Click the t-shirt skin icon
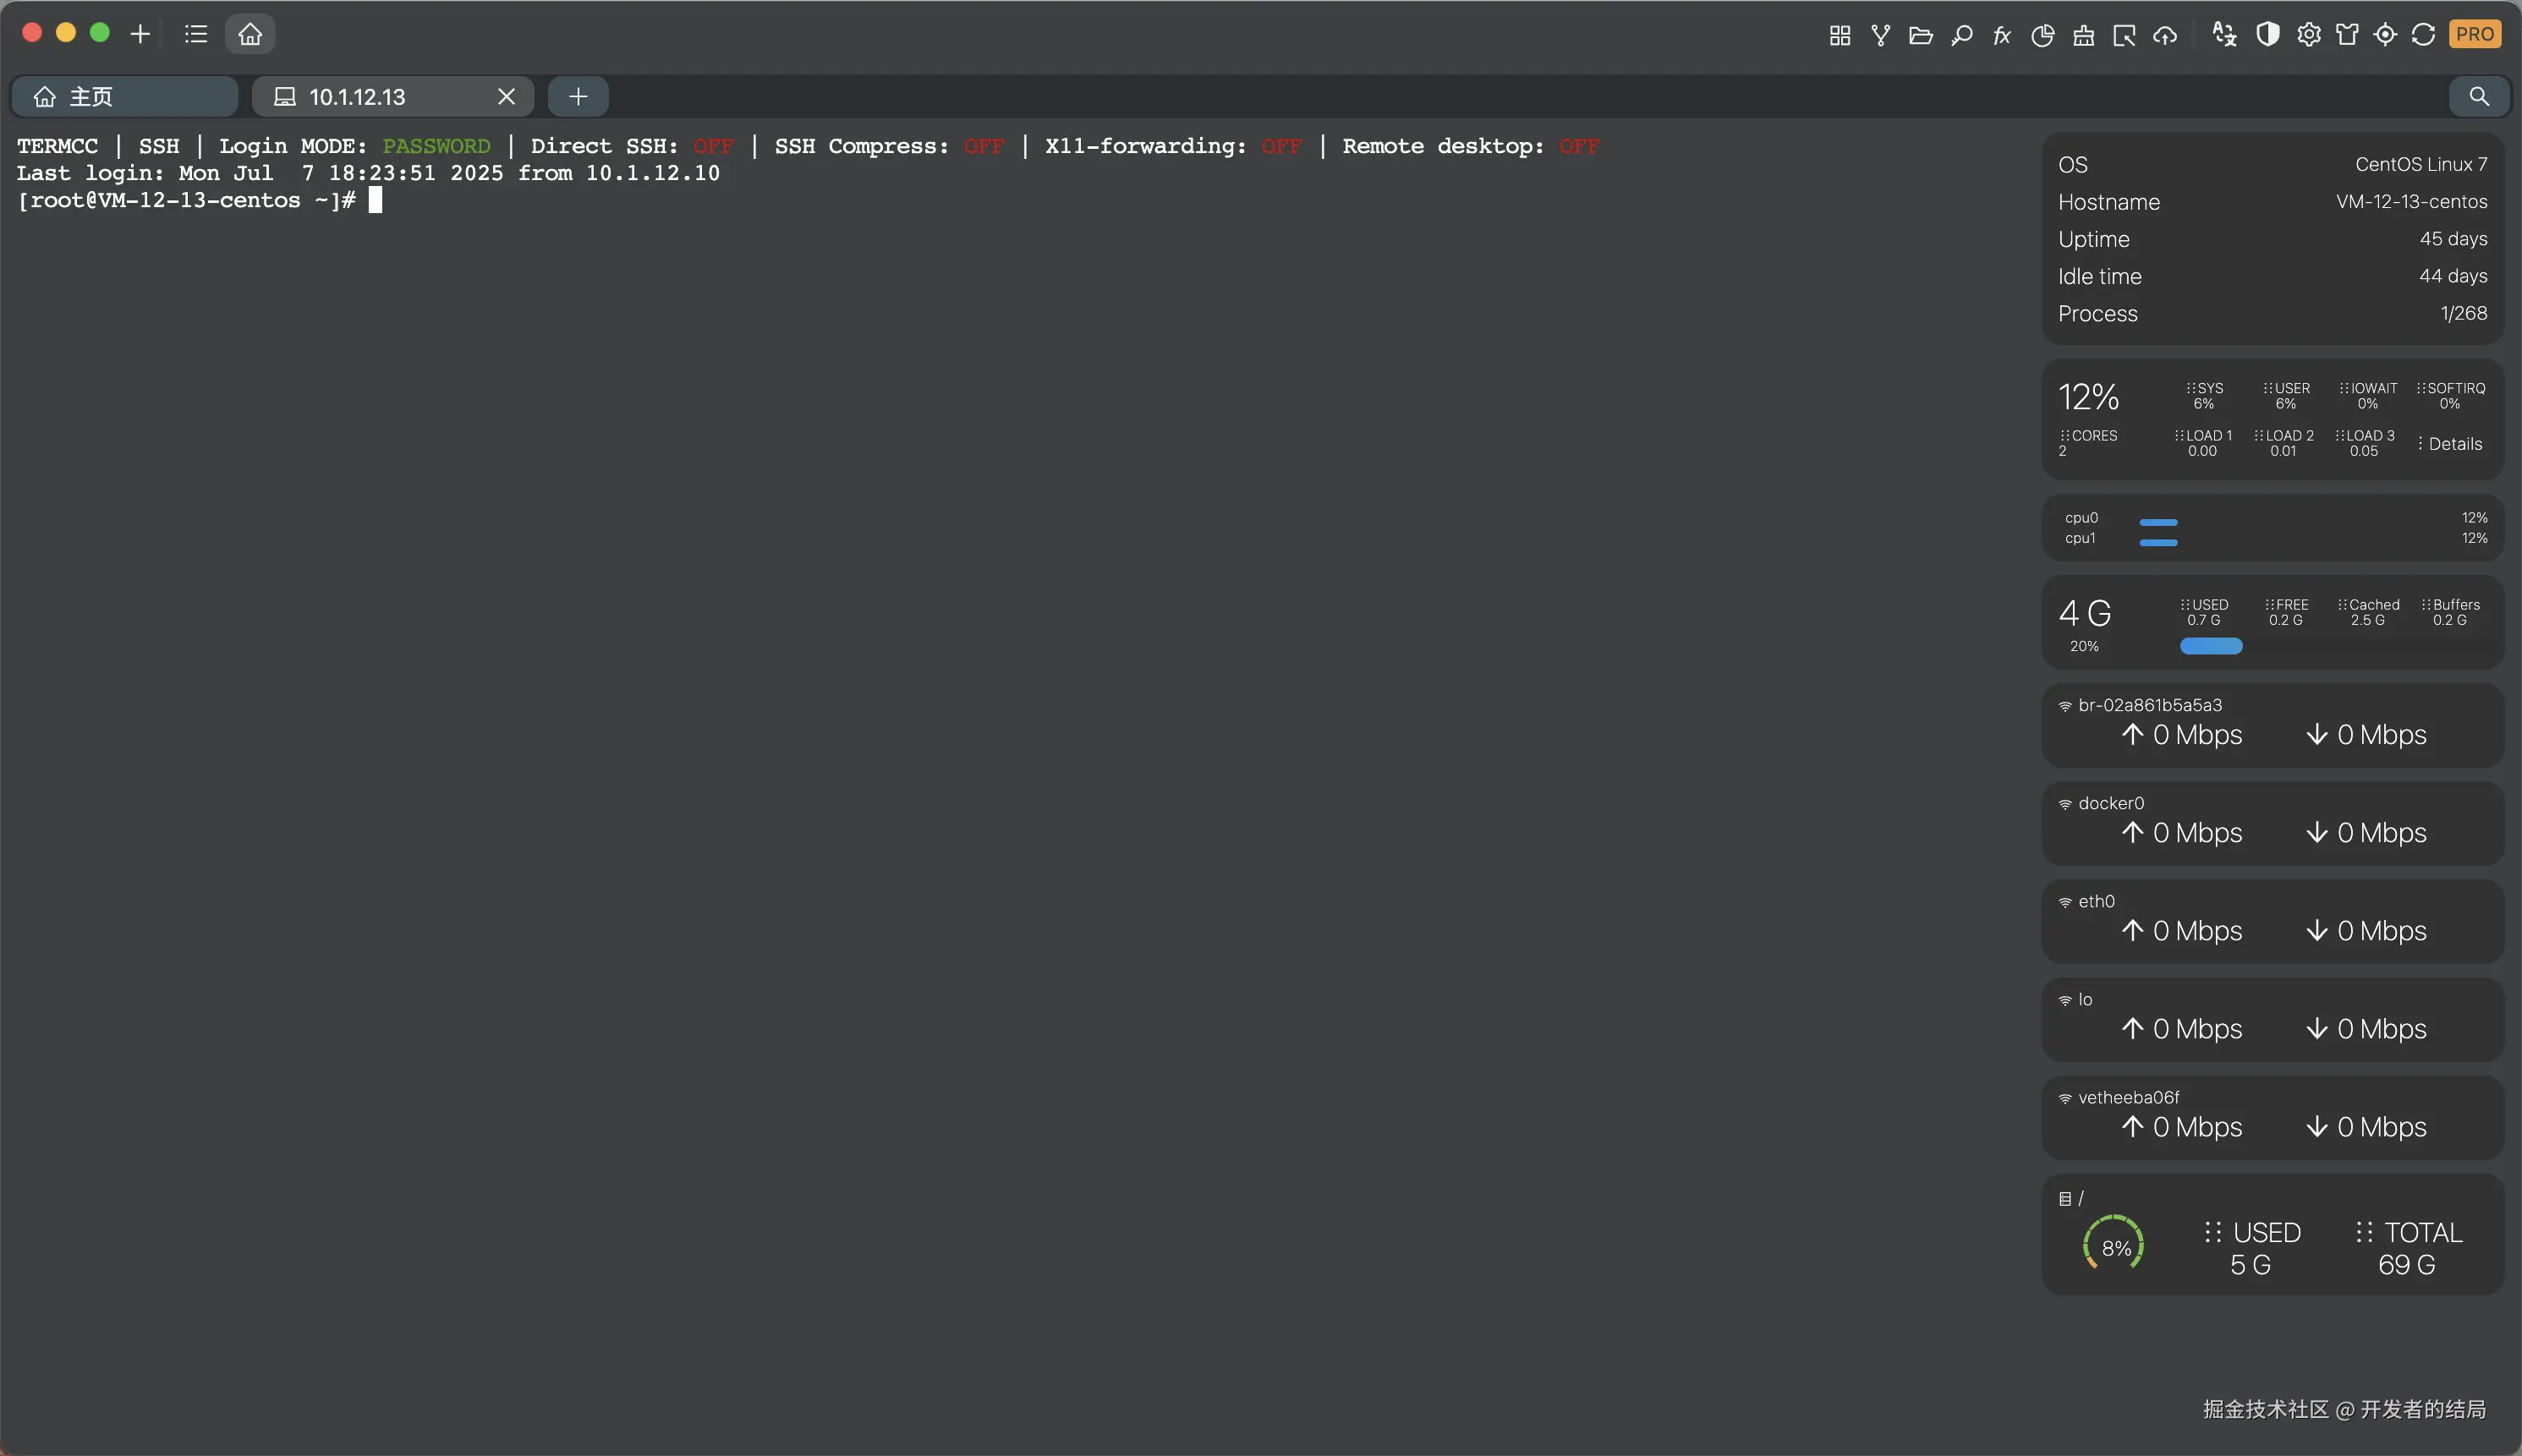Screen dimensions: 2522x1456 pyautogui.click(x=2347, y=35)
